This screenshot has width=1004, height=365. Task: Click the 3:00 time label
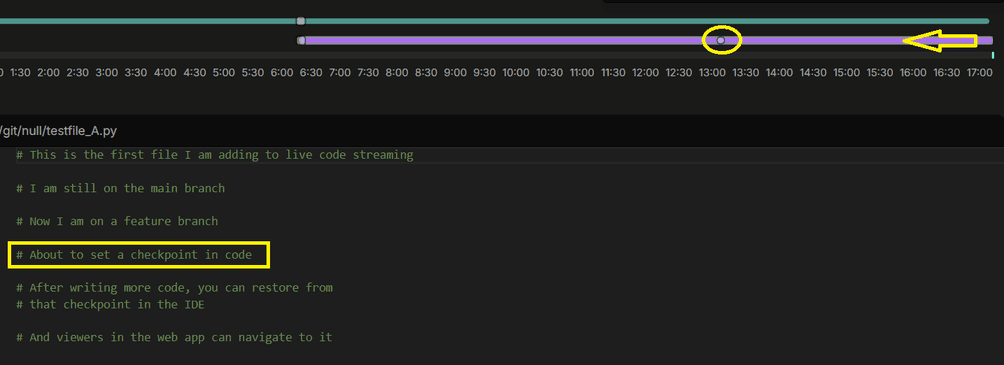pyautogui.click(x=107, y=72)
